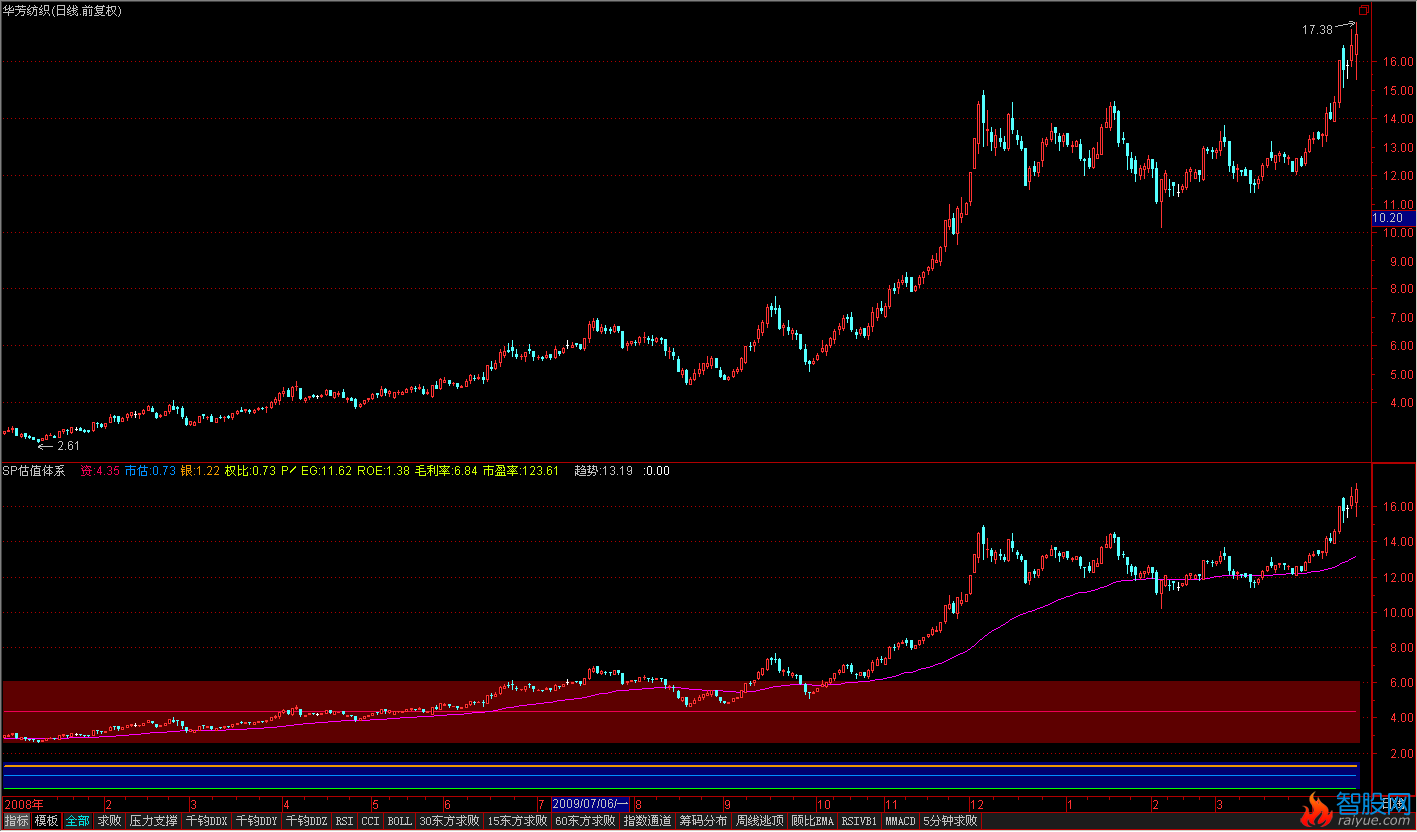Select the RSIVB1 indicator tab
This screenshot has width=1417, height=832.
tap(858, 821)
